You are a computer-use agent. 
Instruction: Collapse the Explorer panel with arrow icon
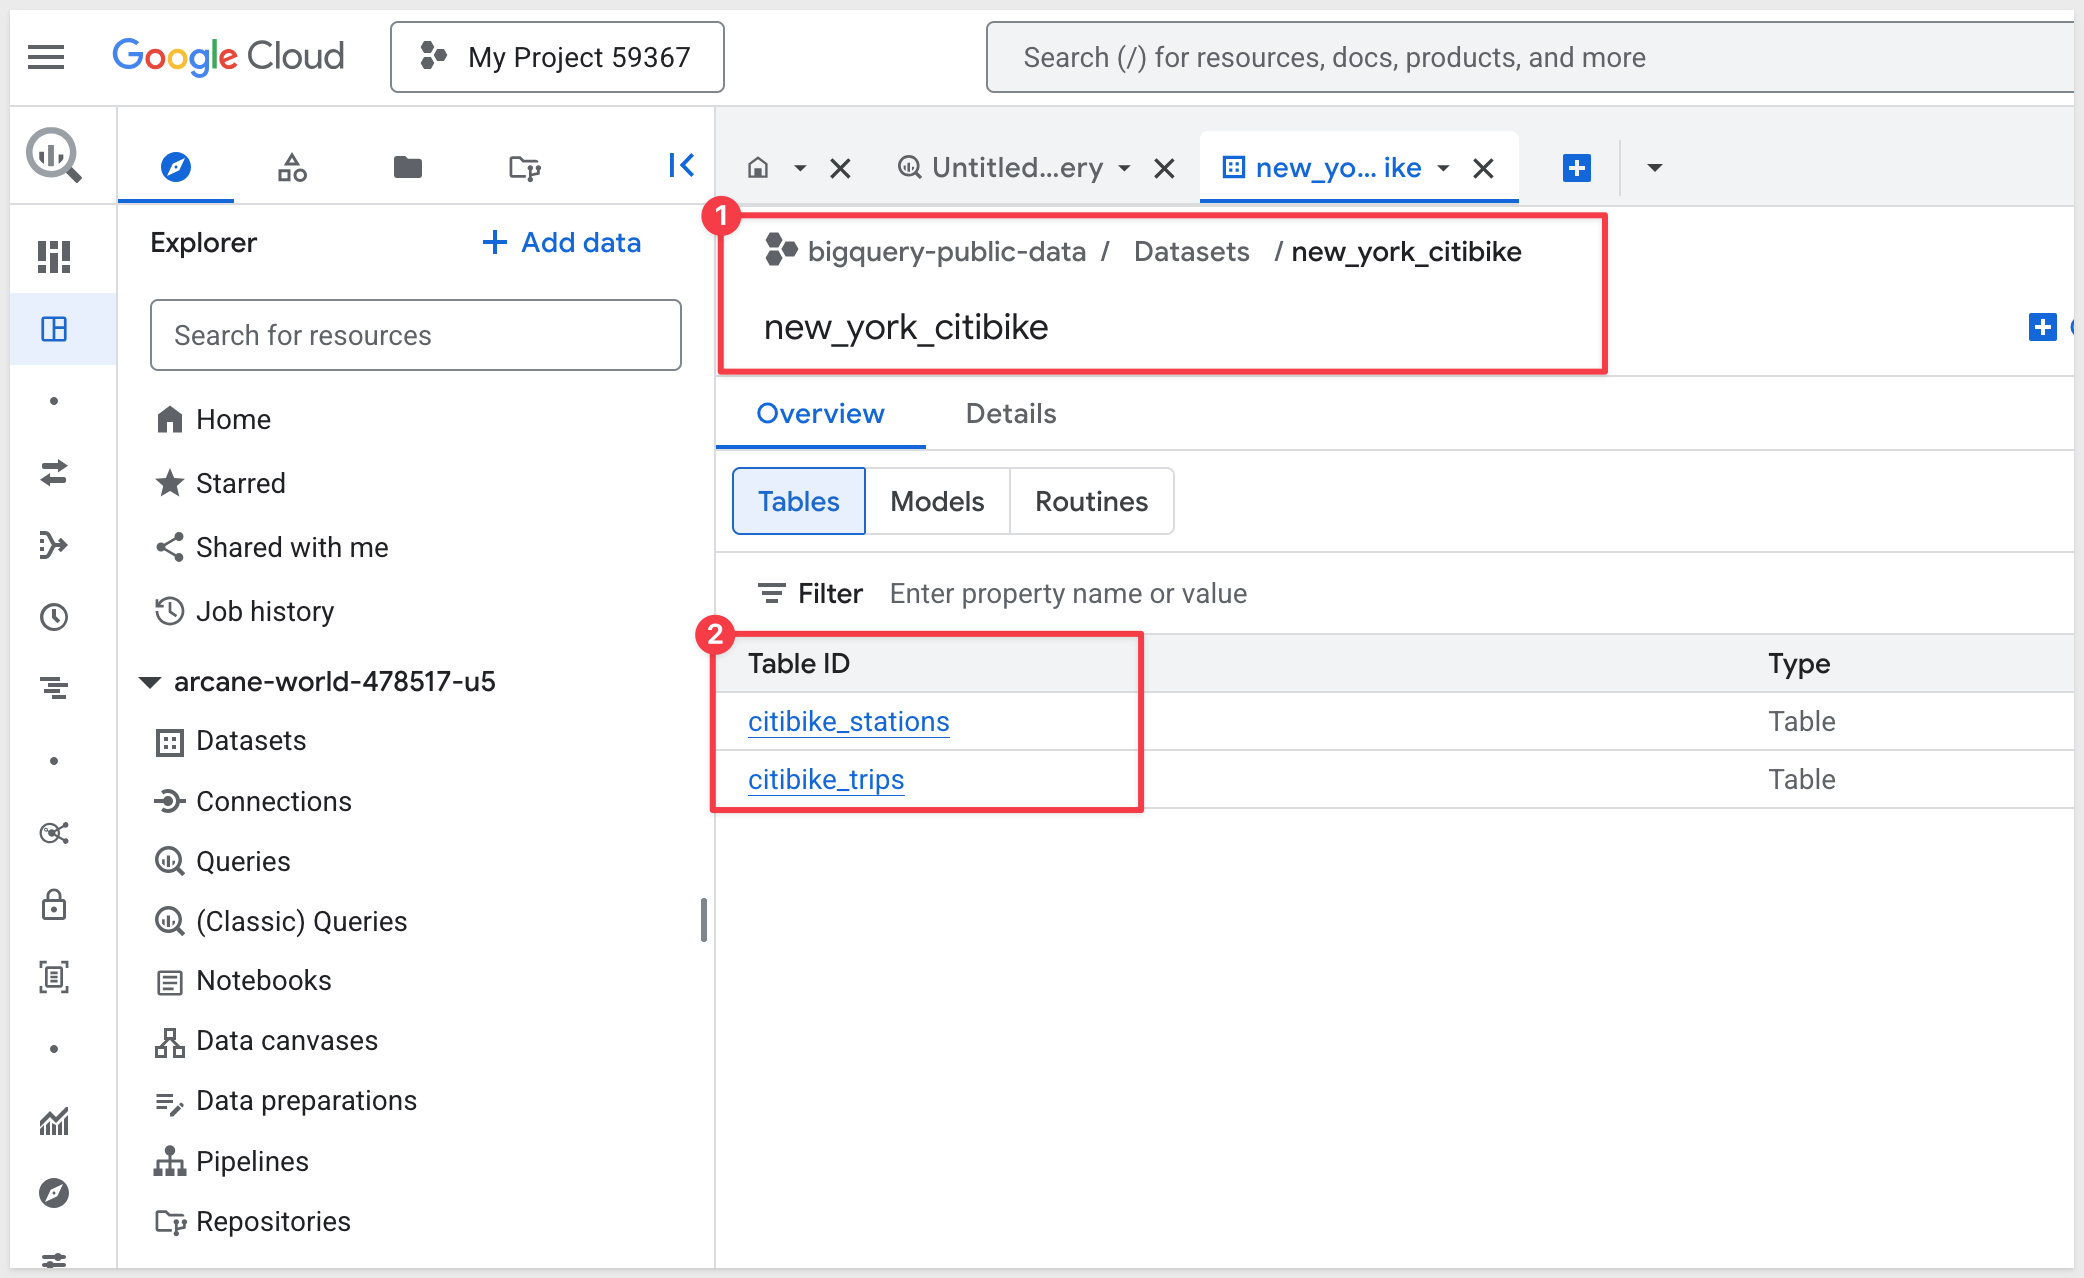click(x=681, y=166)
